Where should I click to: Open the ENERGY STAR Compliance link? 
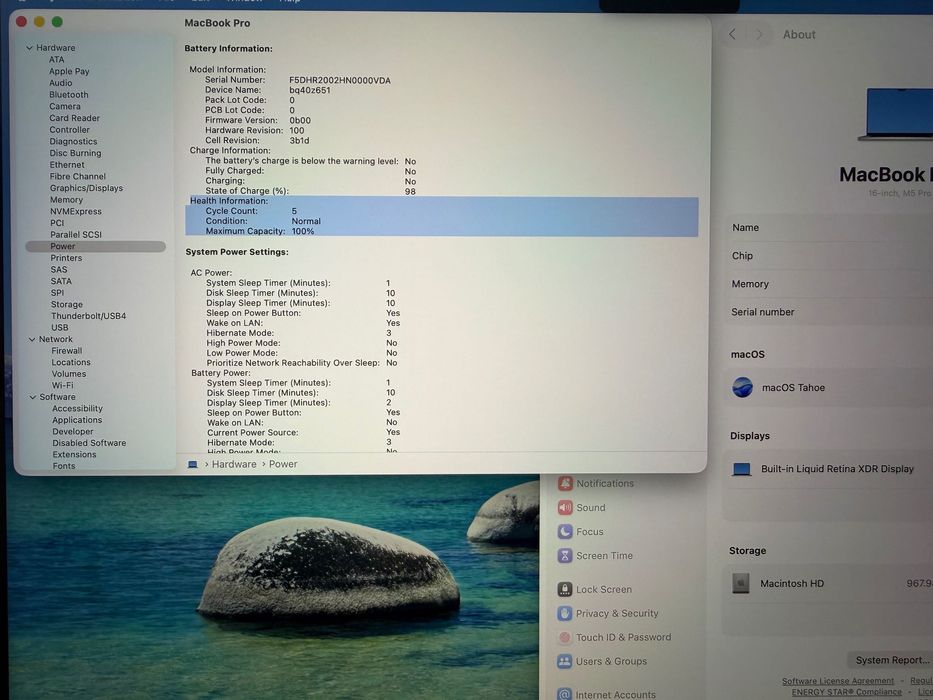(x=846, y=692)
